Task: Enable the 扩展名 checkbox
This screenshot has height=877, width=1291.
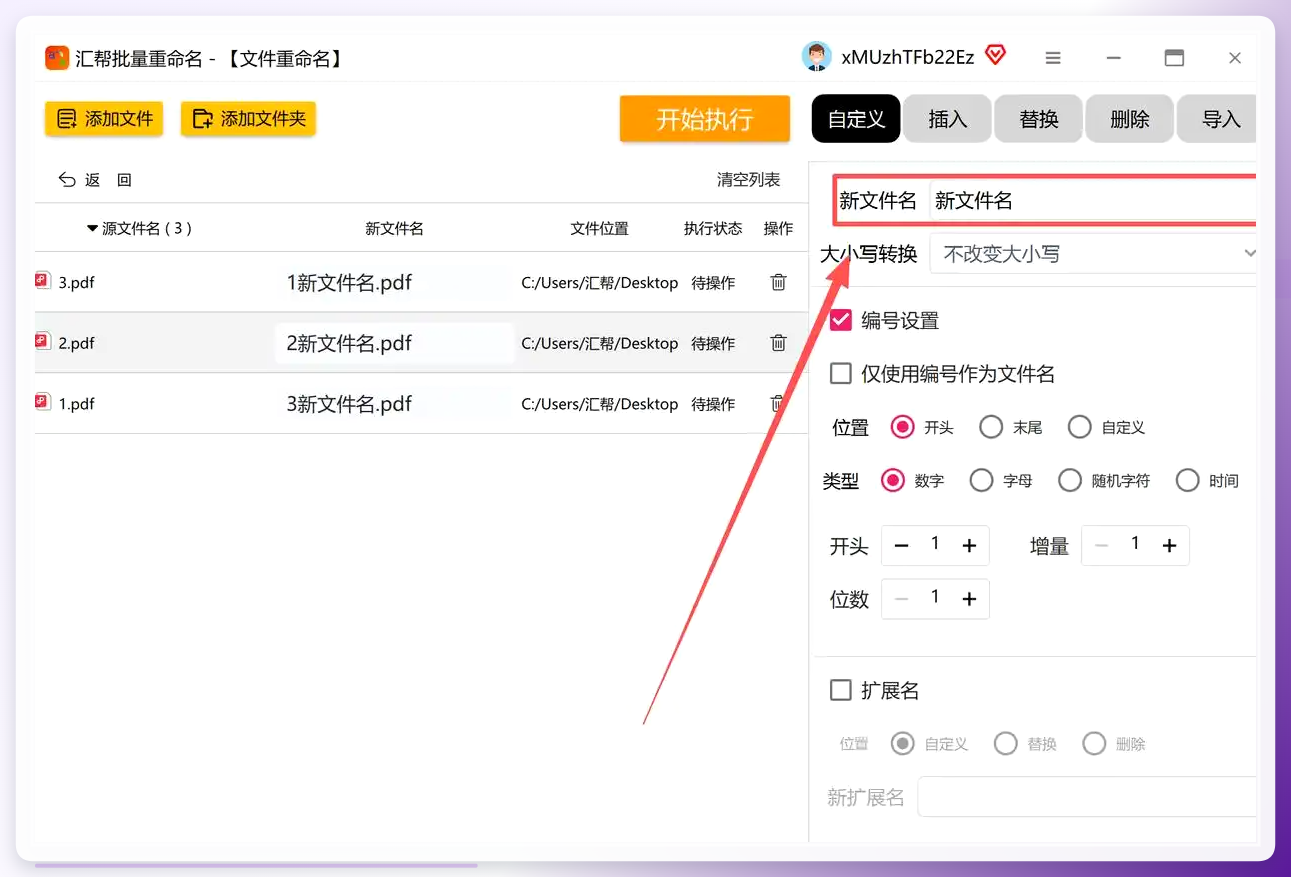Action: [x=841, y=690]
